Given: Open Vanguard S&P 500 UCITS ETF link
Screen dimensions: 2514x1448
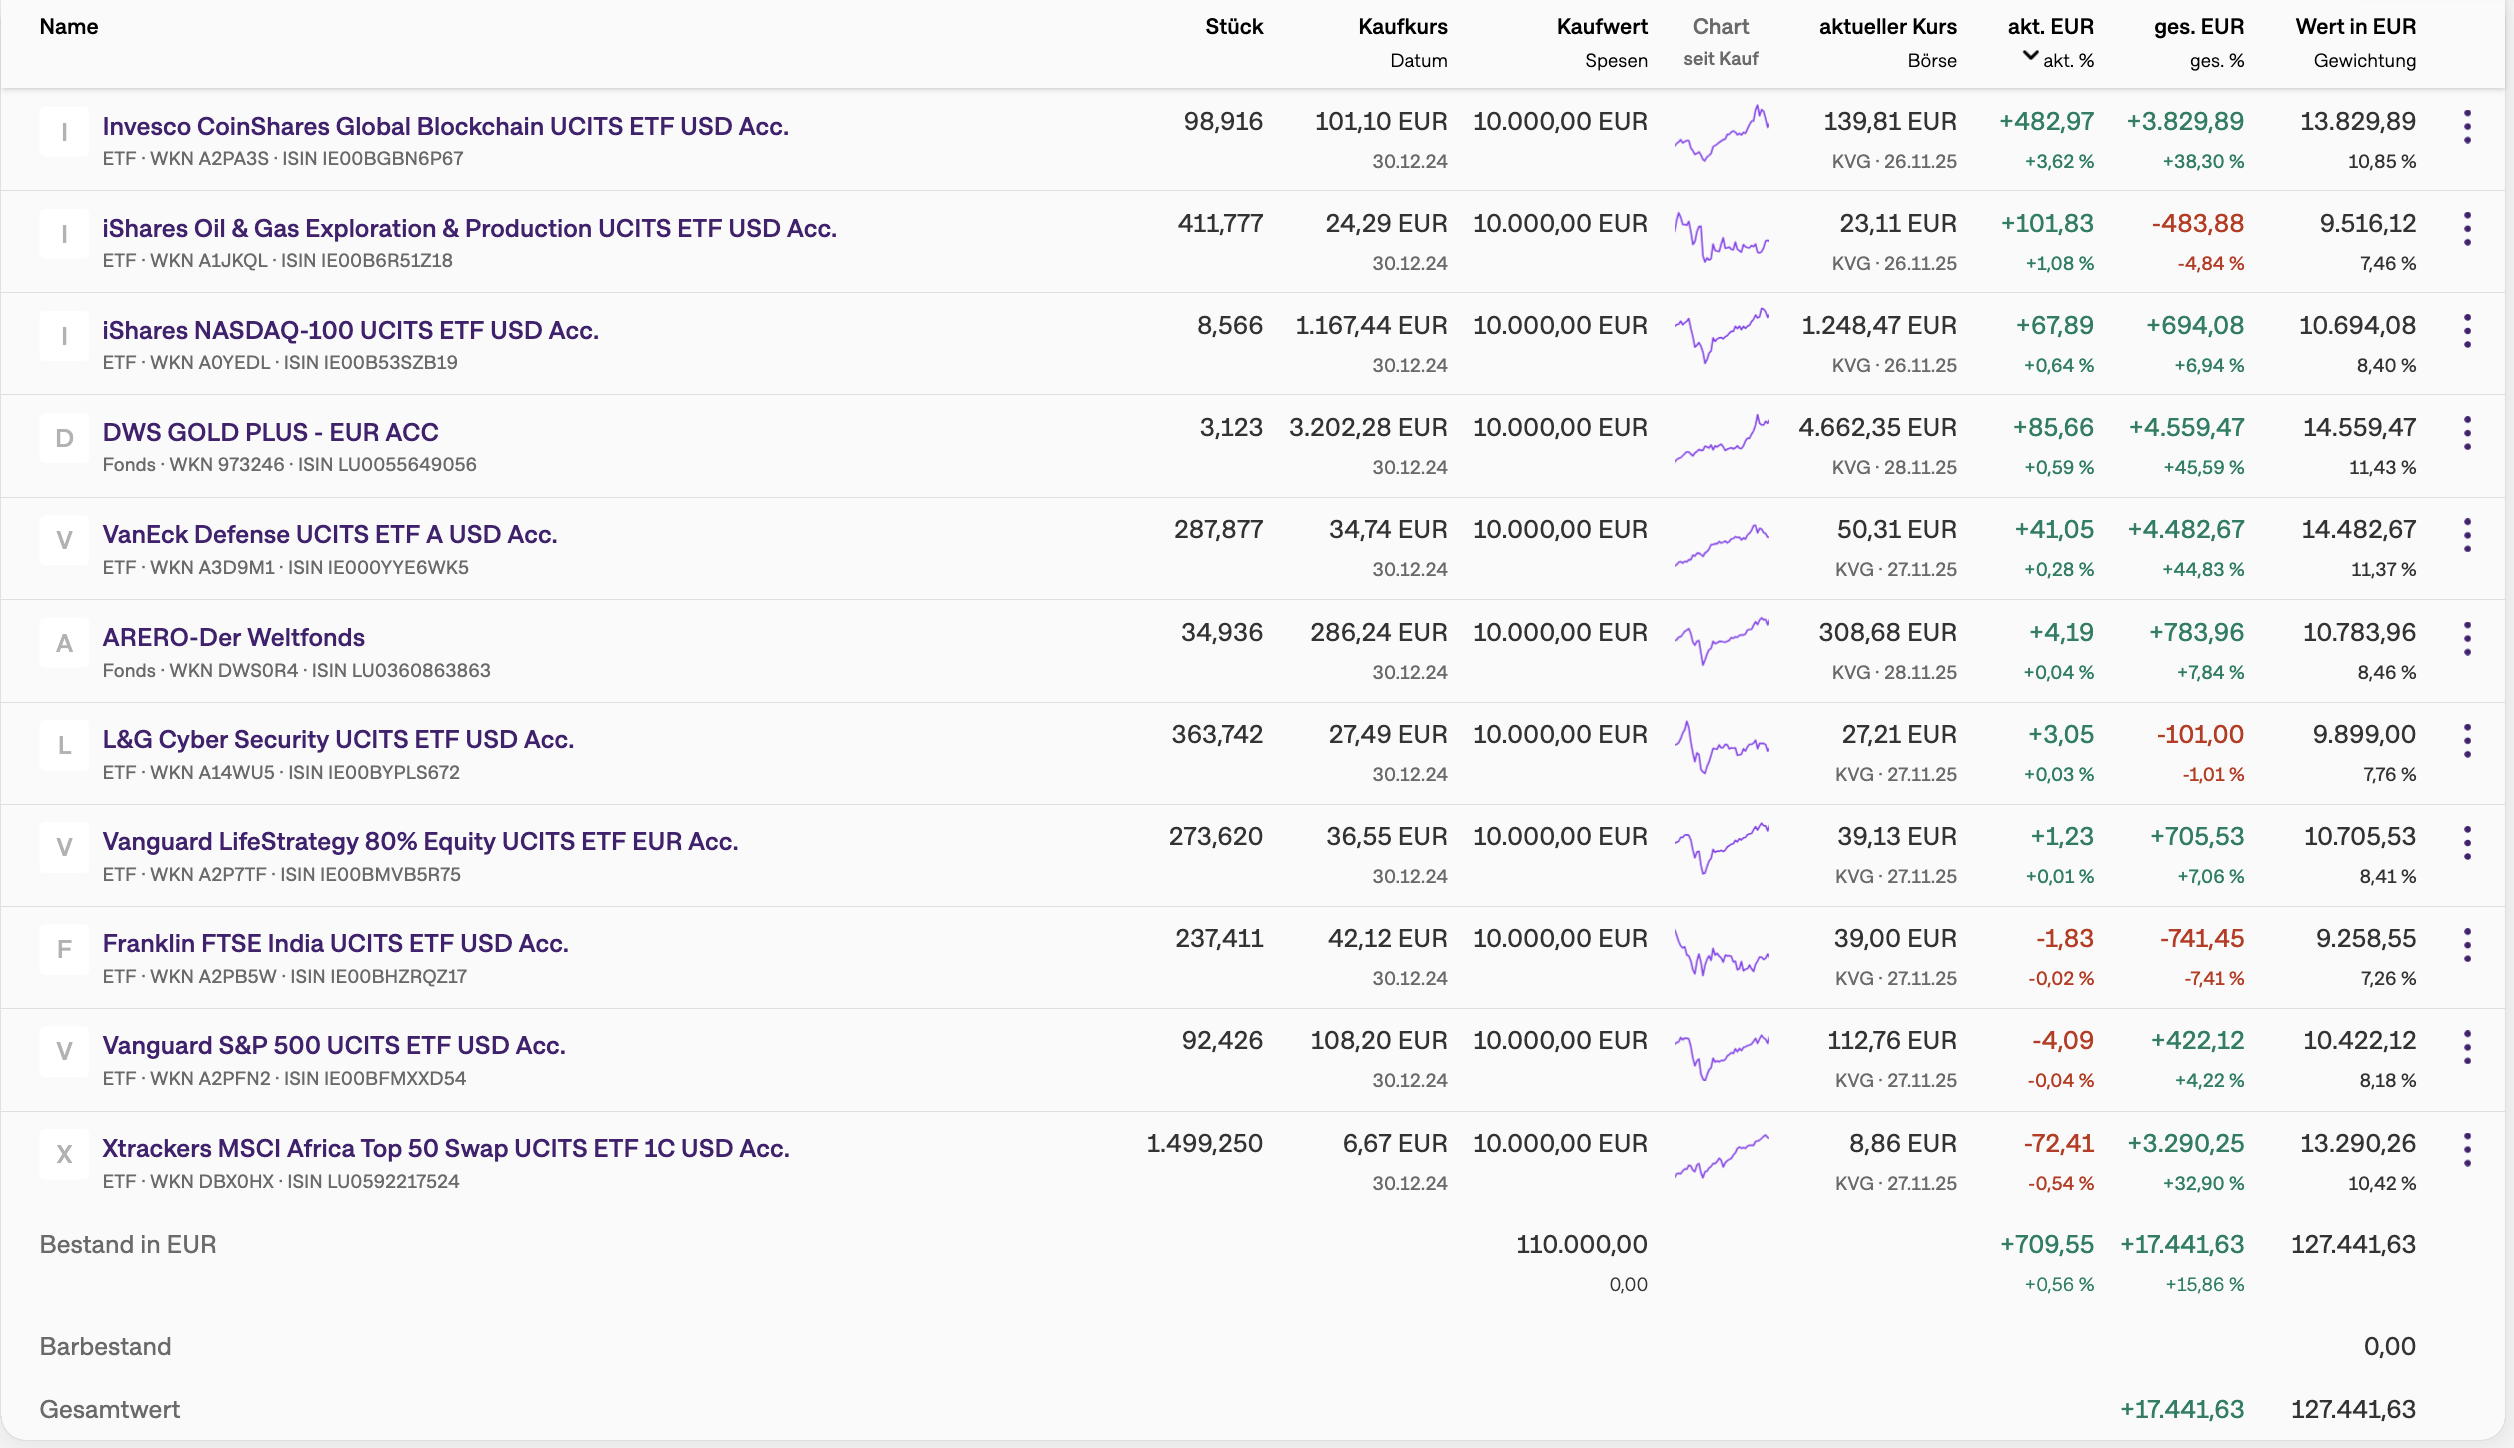Looking at the screenshot, I should [334, 1045].
